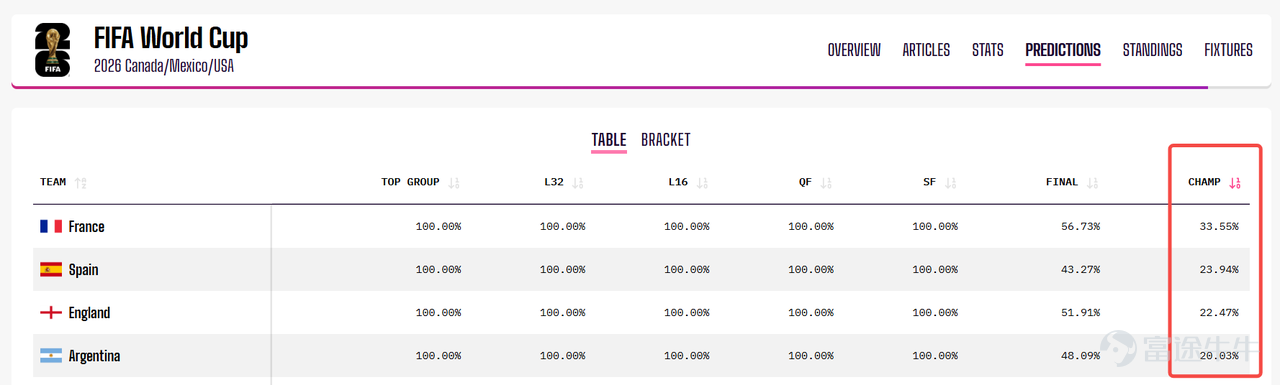Sort table by FINAL sort icon
Image resolution: width=1280 pixels, height=385 pixels.
tap(1092, 183)
